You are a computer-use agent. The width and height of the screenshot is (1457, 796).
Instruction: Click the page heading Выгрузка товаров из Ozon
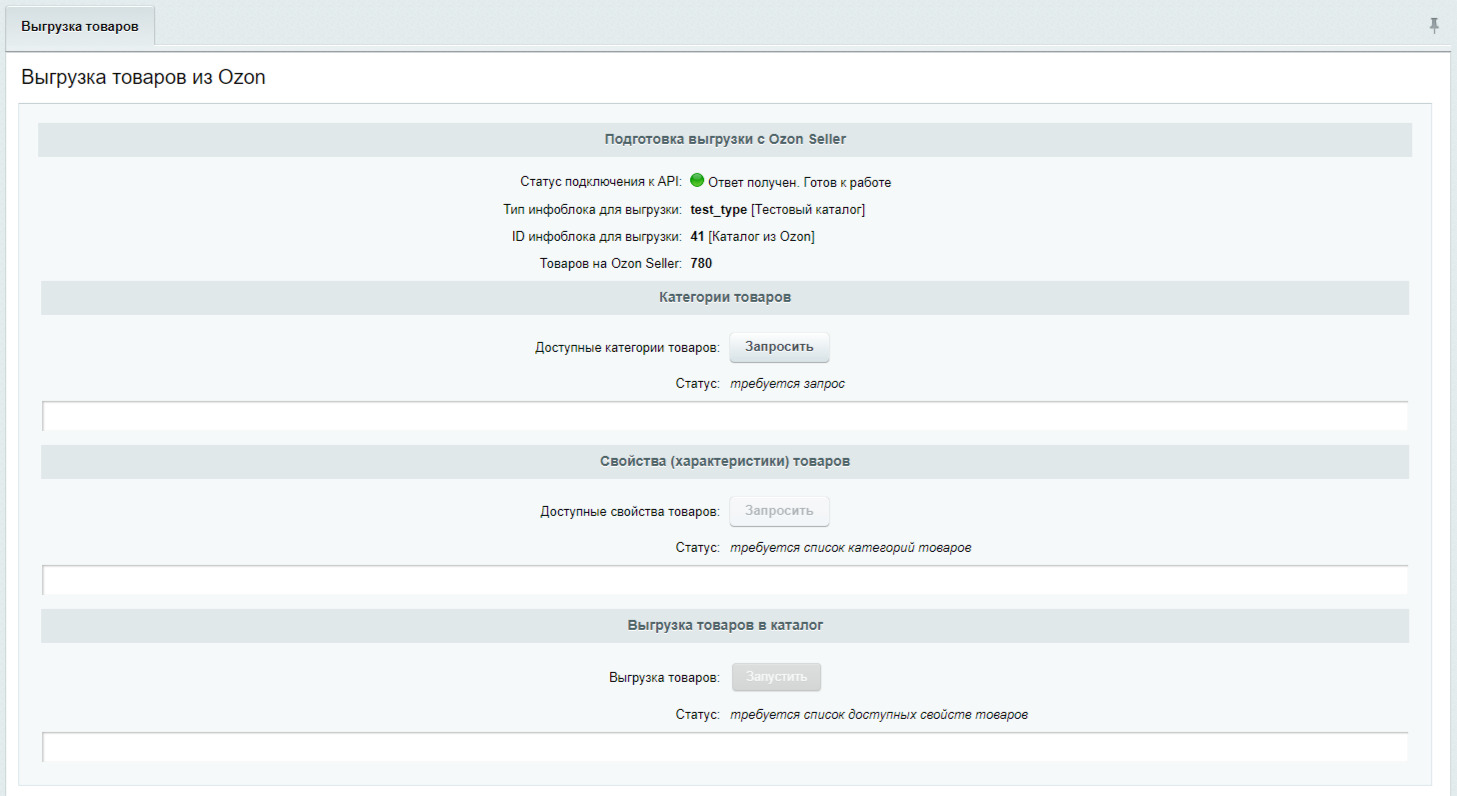143,77
